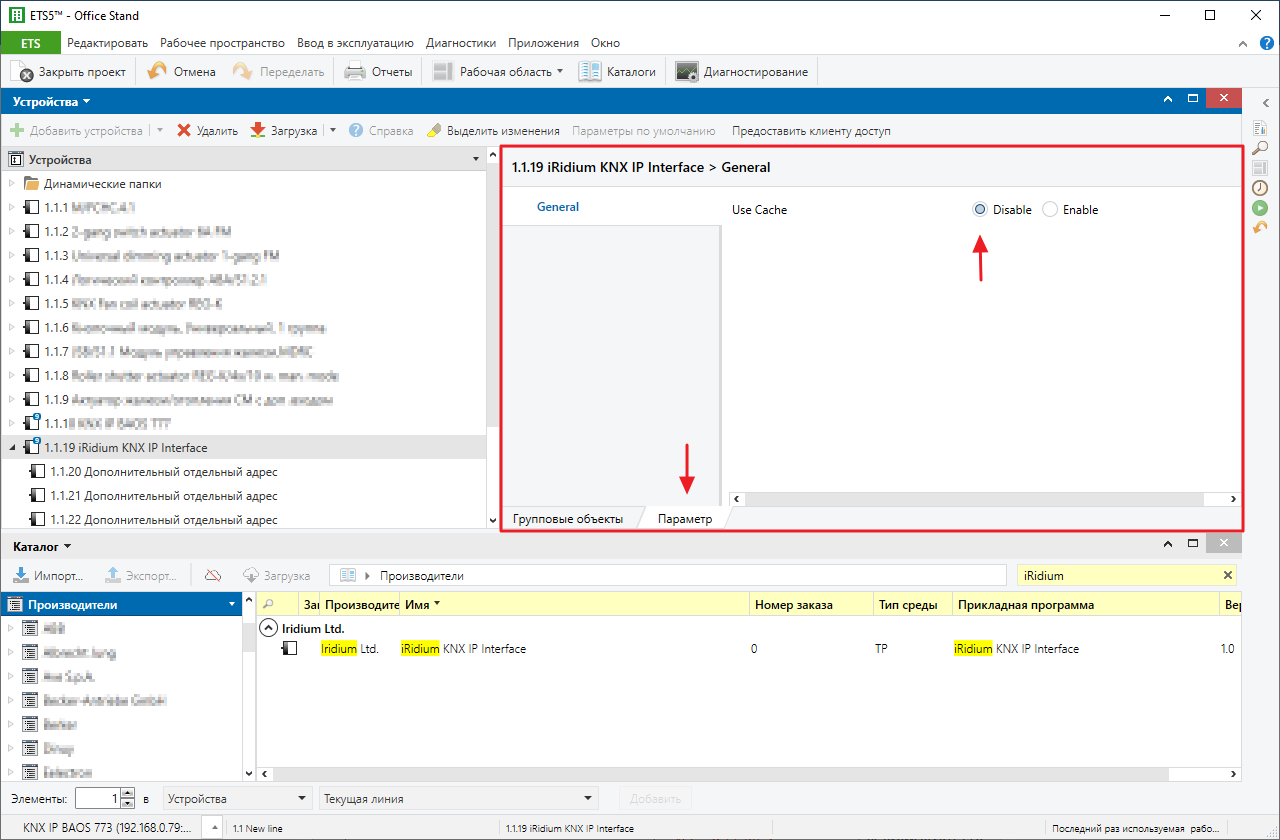The width and height of the screenshot is (1280, 840).
Task: Delete the selected device with Удалить
Action: 207,130
